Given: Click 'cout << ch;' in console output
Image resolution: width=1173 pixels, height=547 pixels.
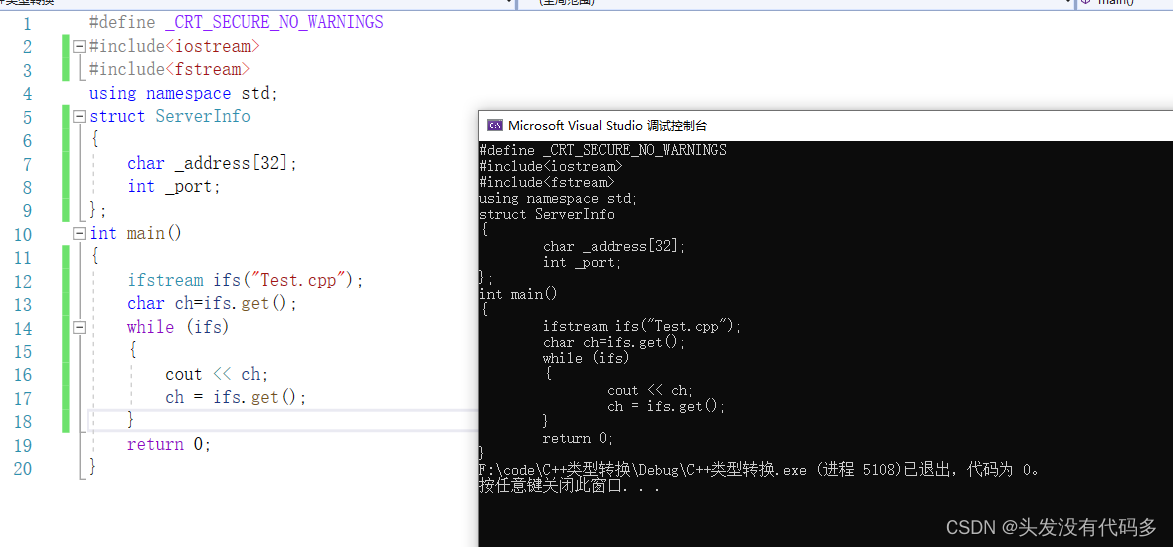Looking at the screenshot, I should pyautogui.click(x=650, y=391).
